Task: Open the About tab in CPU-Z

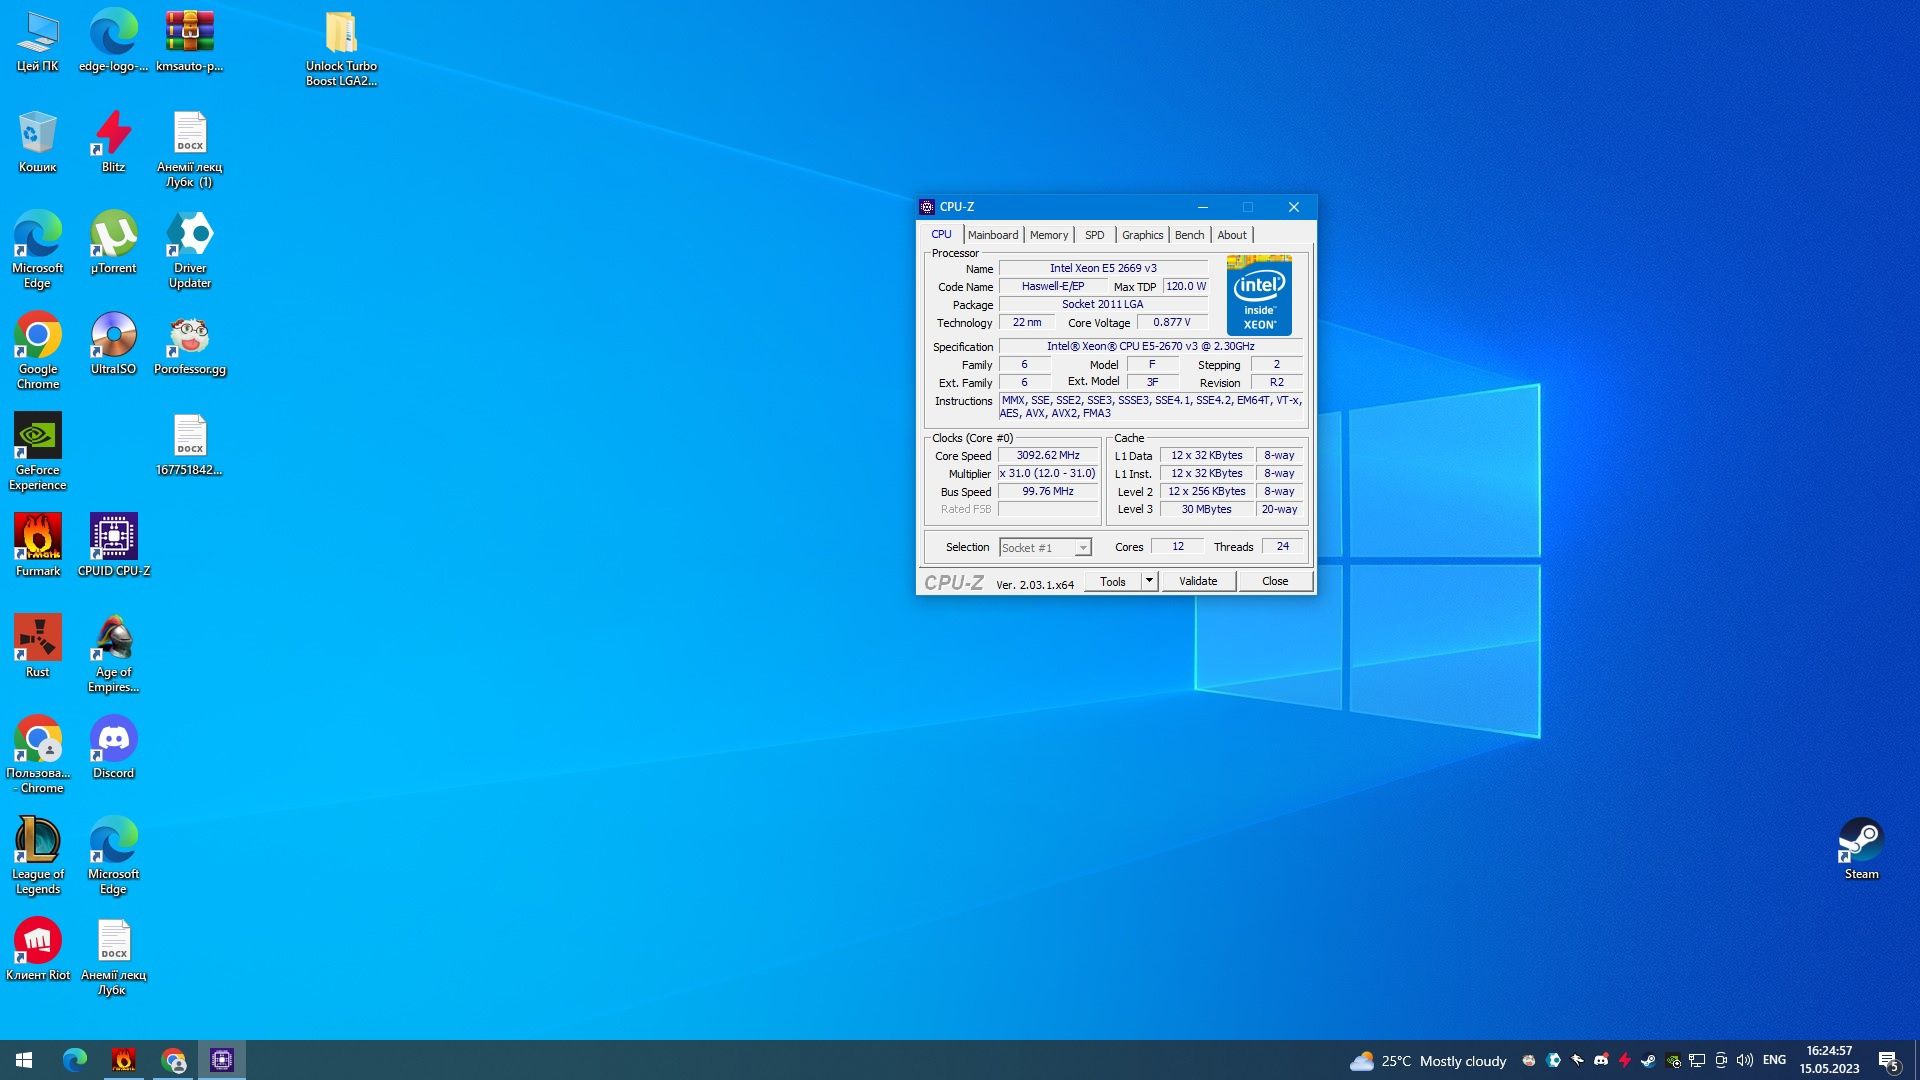Action: tap(1232, 235)
